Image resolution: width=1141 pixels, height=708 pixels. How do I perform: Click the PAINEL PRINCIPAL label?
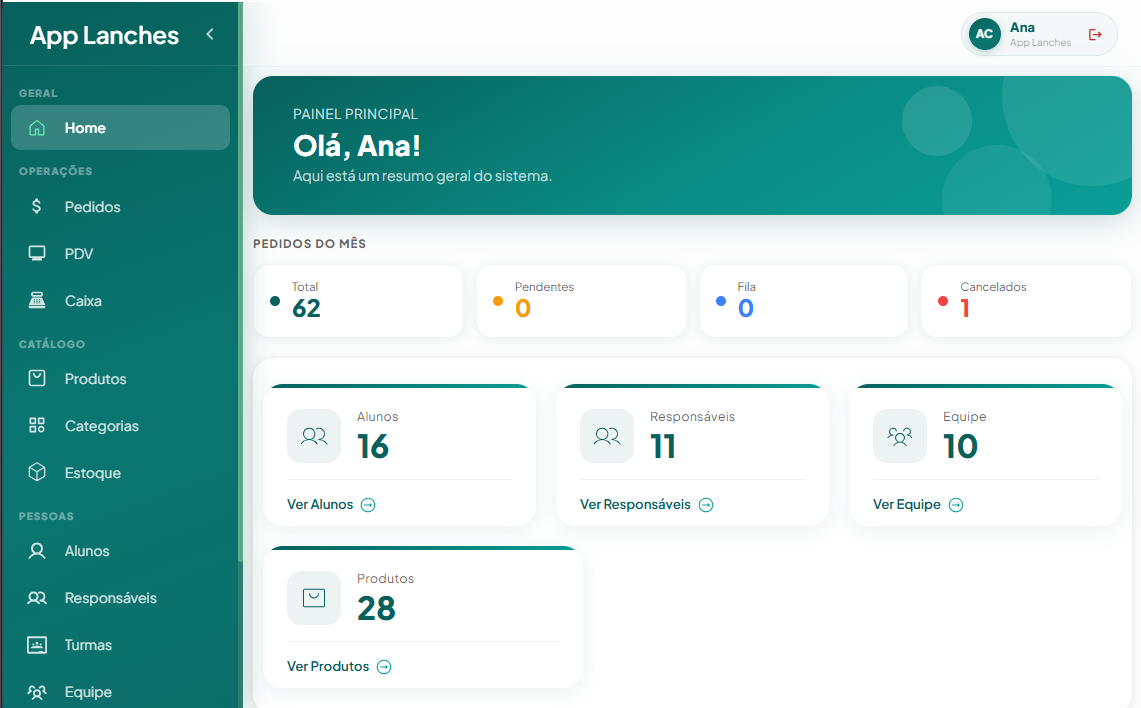tap(355, 114)
